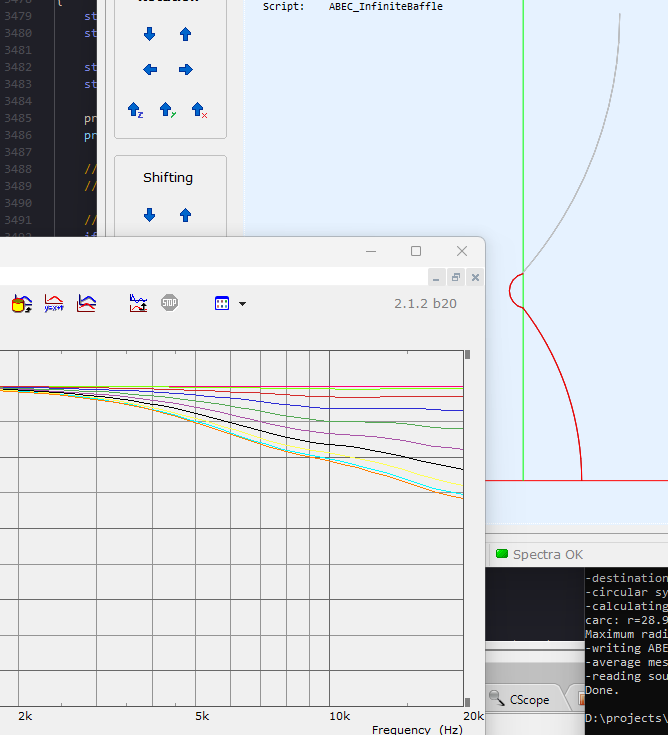The height and width of the screenshot is (735, 668).
Task: Click the yellow cylinder solving icon
Action: [22, 304]
